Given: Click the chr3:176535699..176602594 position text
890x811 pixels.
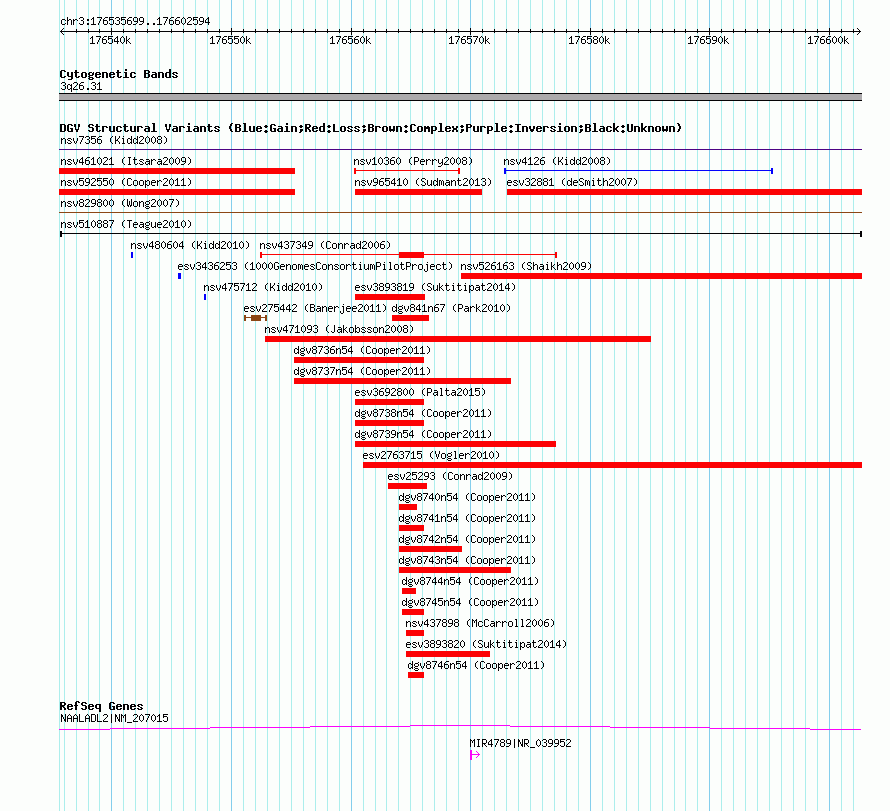Looking at the screenshot, I should pyautogui.click(x=135, y=21).
